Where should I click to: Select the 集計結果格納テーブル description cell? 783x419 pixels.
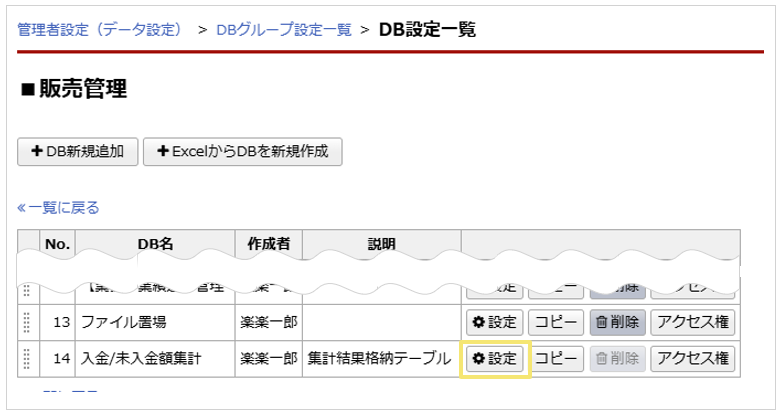[x=378, y=358]
